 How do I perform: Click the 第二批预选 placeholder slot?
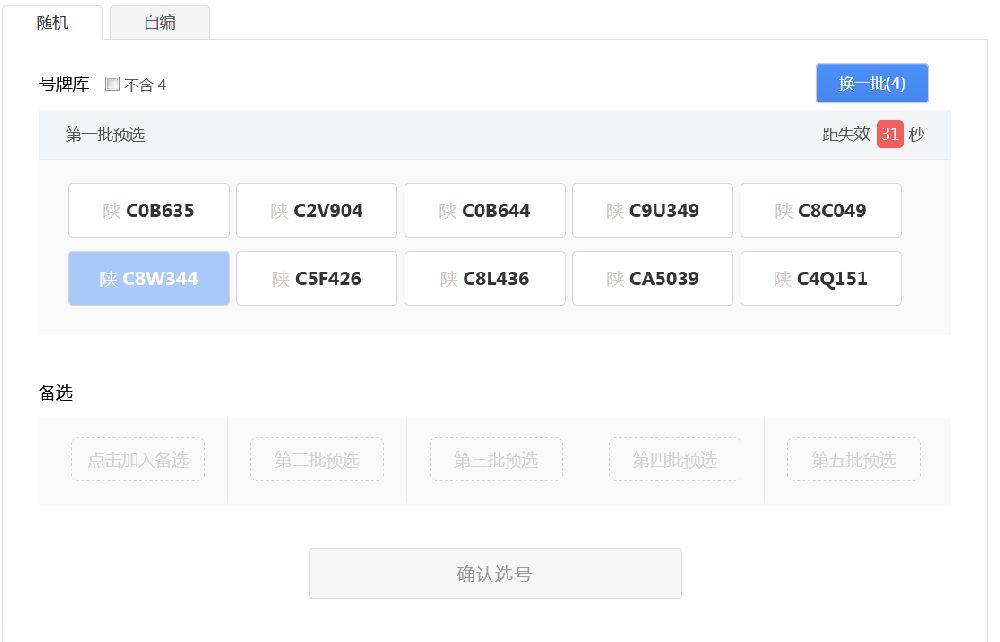click(317, 460)
